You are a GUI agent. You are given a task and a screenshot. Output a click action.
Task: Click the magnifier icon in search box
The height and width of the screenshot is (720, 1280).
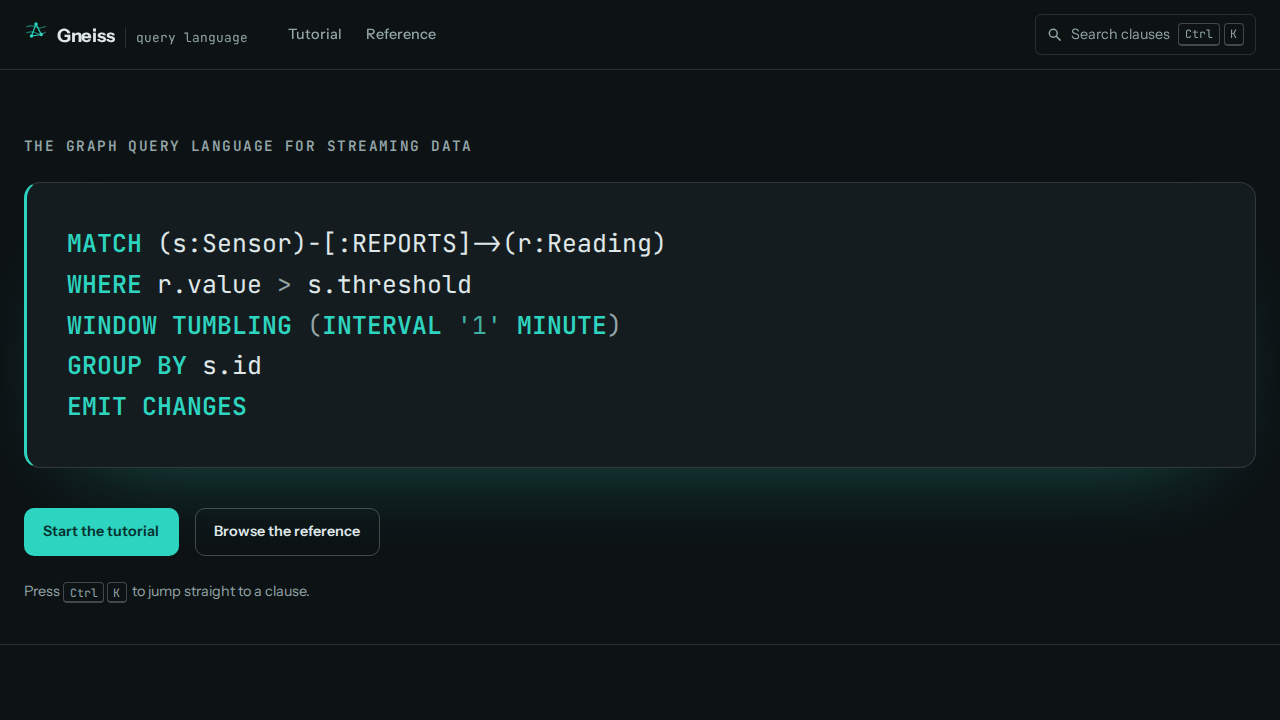[1054, 35]
